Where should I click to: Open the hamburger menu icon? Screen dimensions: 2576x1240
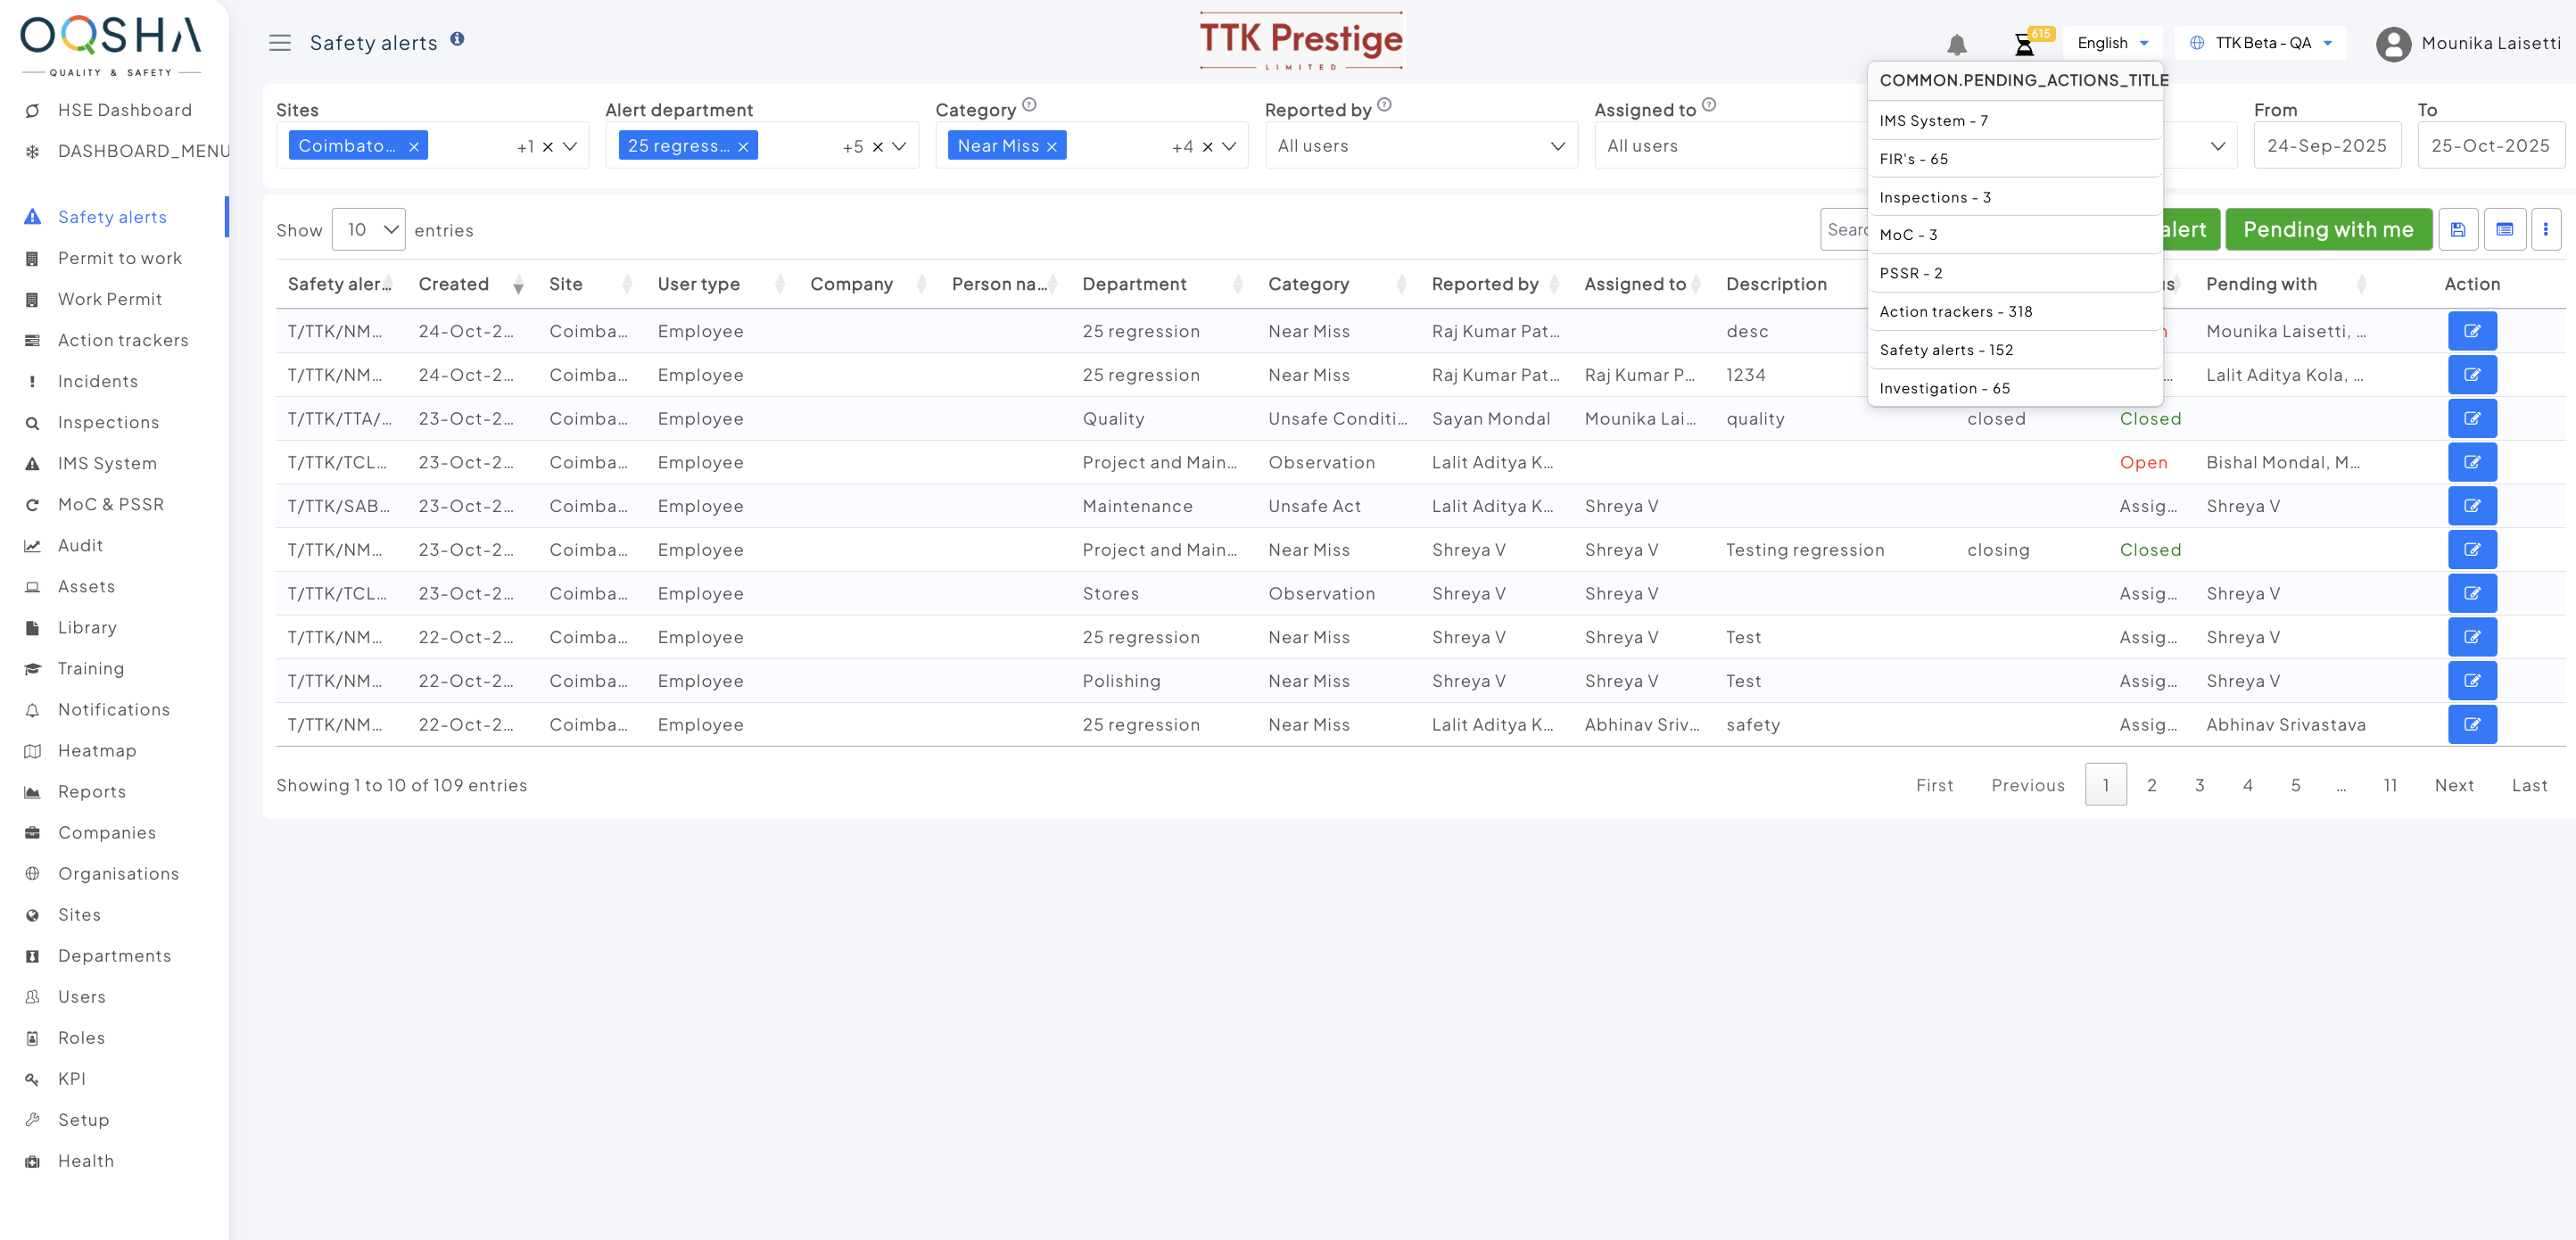point(279,43)
